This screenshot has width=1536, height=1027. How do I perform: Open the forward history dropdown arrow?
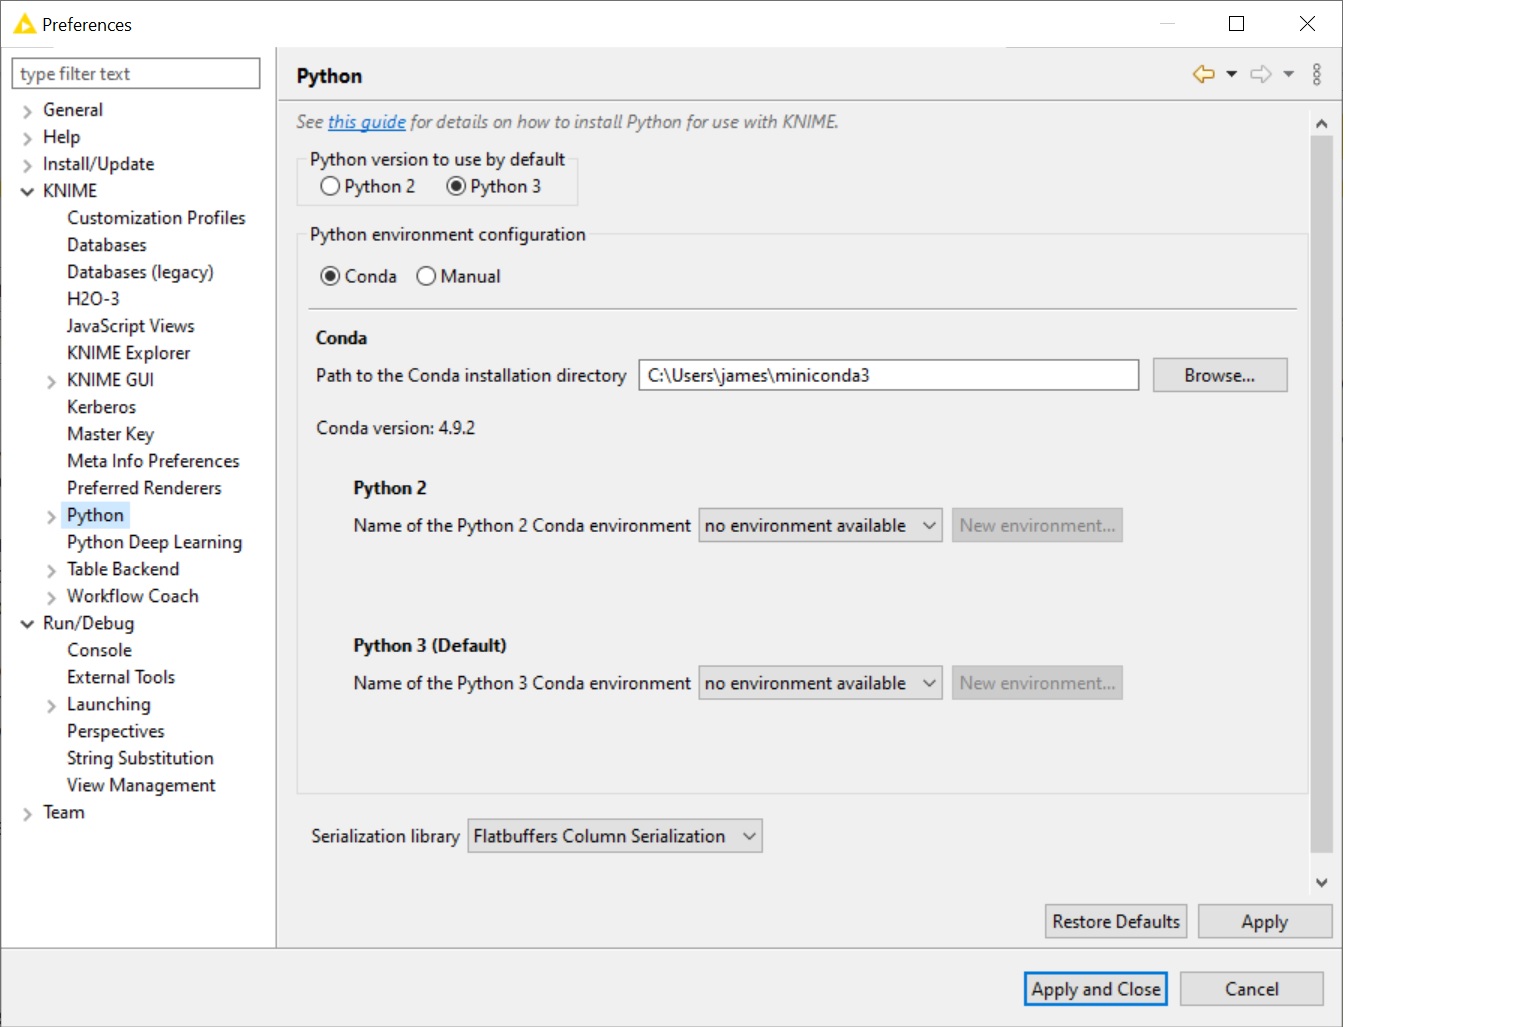point(1289,74)
